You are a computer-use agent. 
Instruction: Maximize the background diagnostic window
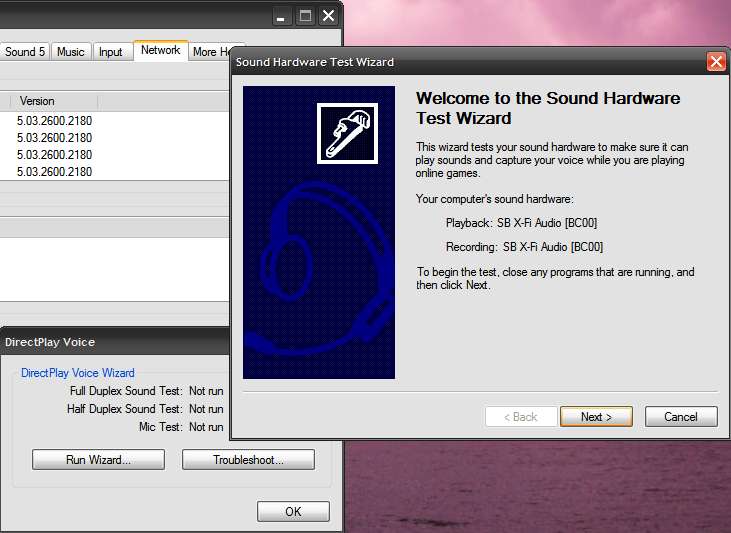click(305, 16)
